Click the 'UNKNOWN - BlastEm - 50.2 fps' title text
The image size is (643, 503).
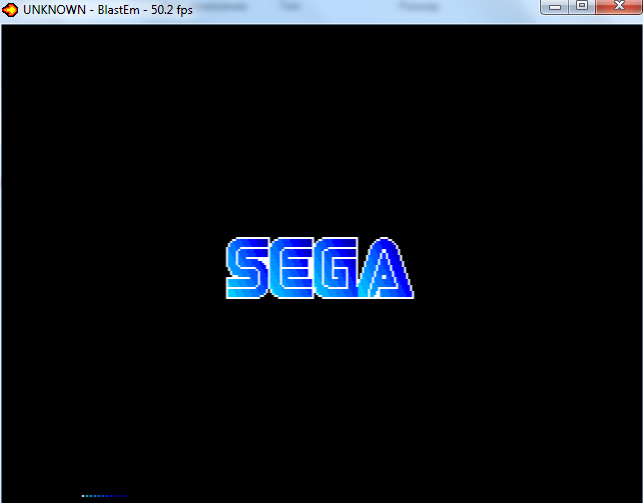click(108, 10)
